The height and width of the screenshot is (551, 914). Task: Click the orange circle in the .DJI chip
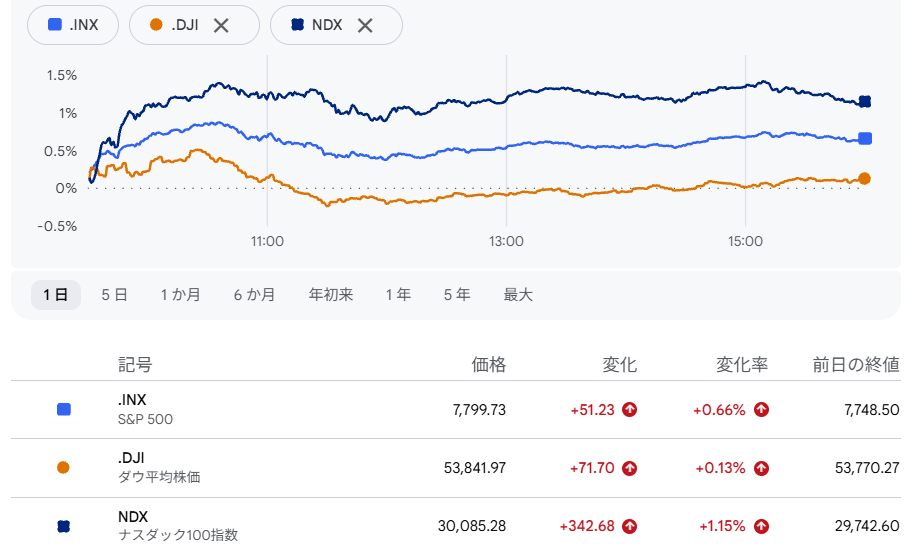[156, 24]
